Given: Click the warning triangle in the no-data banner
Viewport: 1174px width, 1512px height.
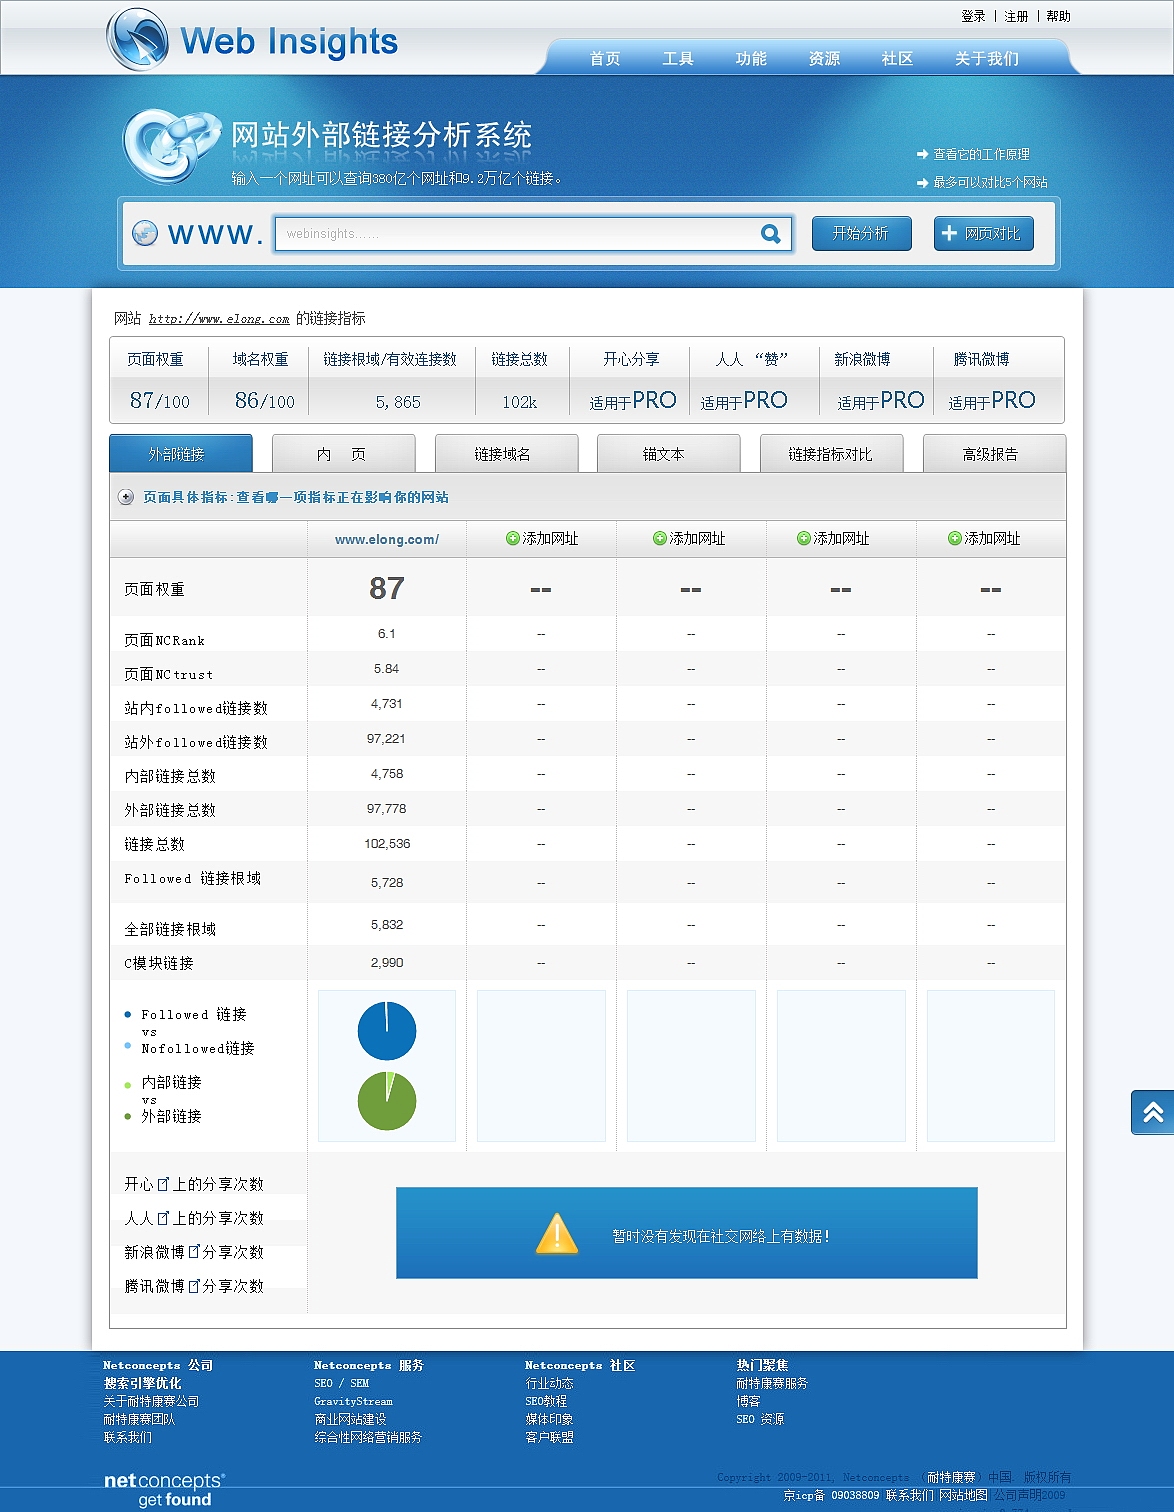Looking at the screenshot, I should tap(554, 1235).
